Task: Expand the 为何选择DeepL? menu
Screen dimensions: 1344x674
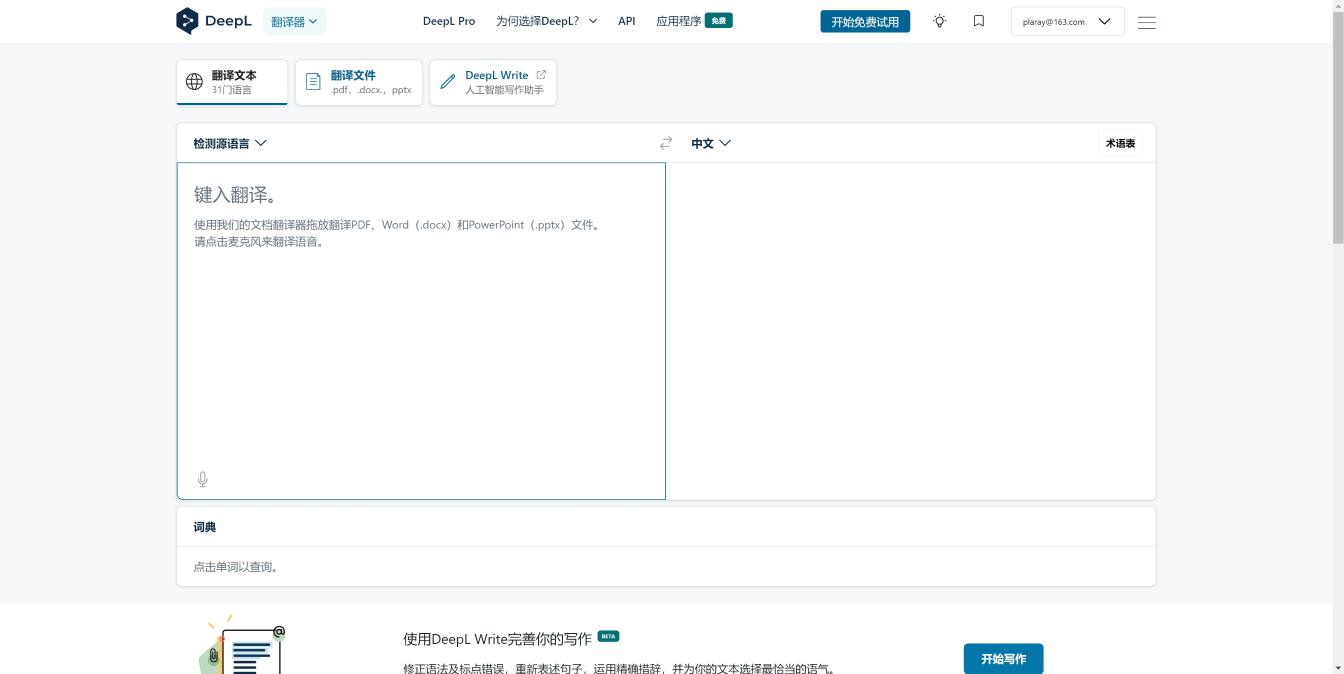Action: pos(546,21)
